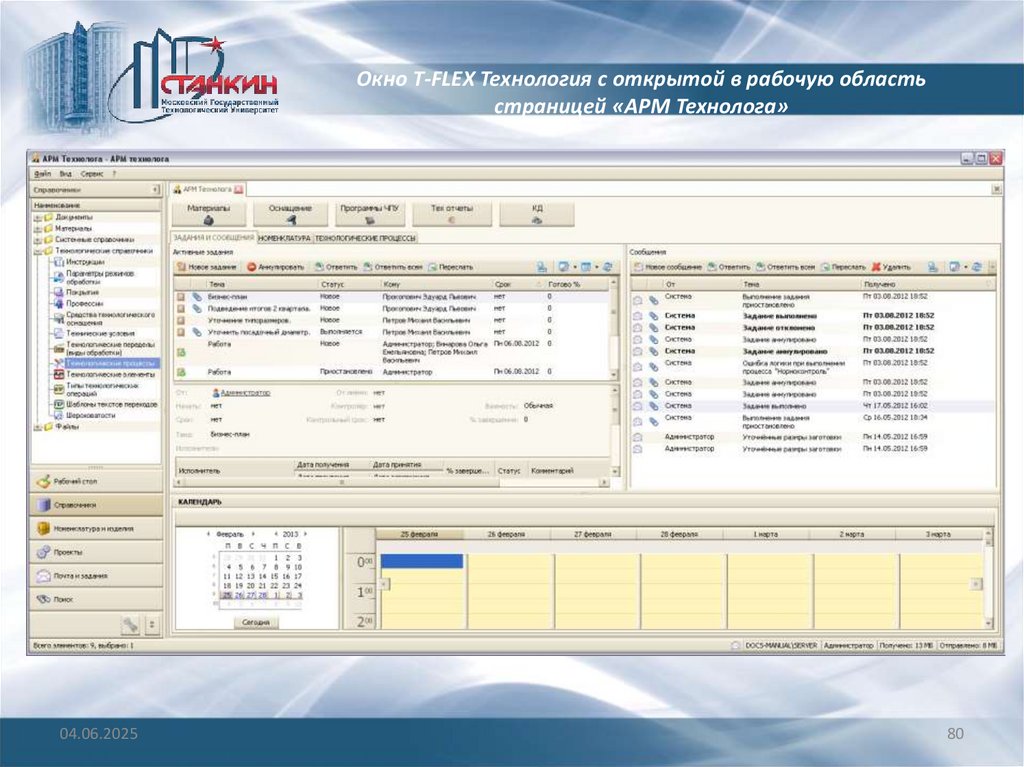This screenshot has height=767, width=1024.
Task: Create a message with Новое сообщение
Action: click(x=667, y=267)
